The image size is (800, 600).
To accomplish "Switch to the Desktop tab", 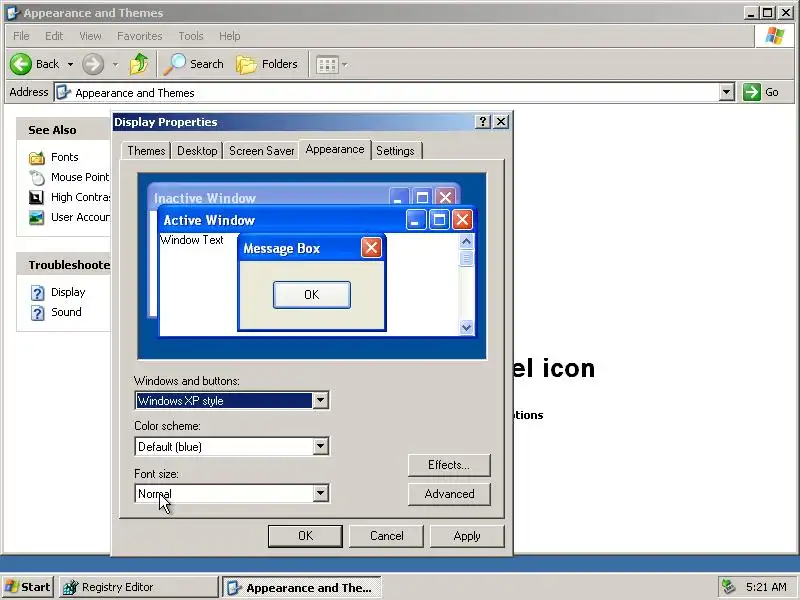I will pos(197,151).
